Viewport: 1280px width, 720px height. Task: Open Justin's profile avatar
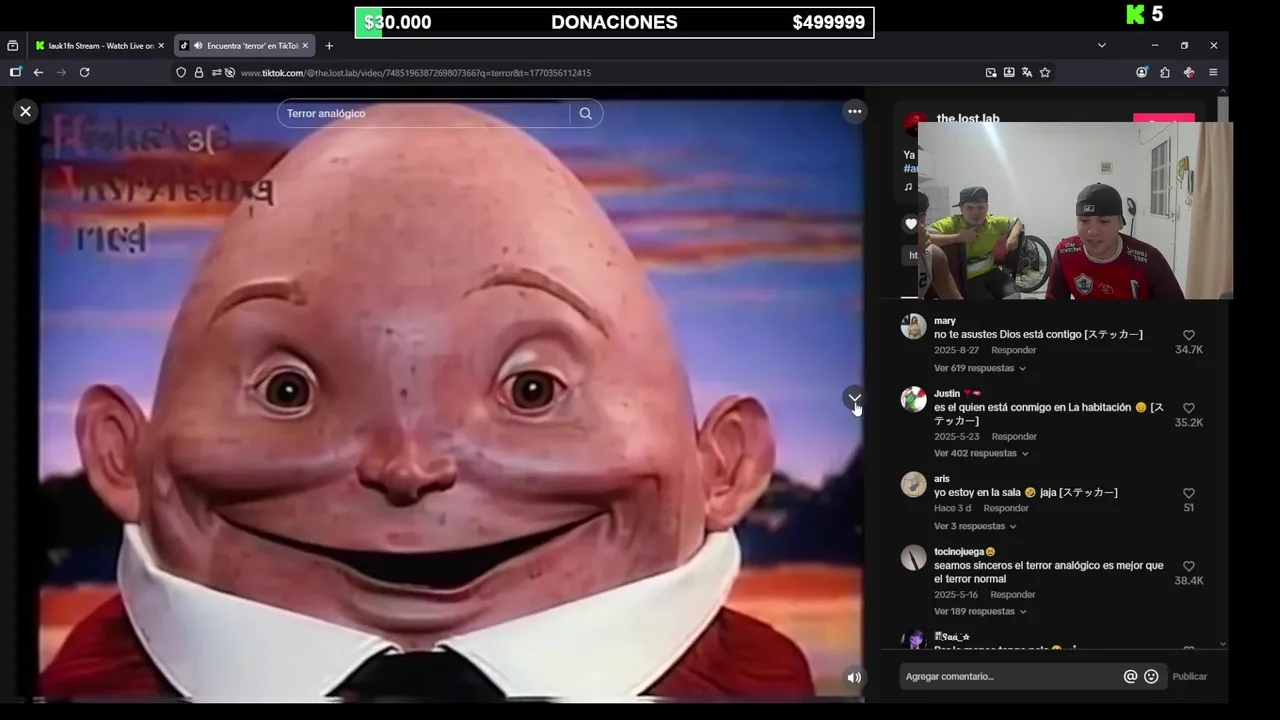[913, 399]
